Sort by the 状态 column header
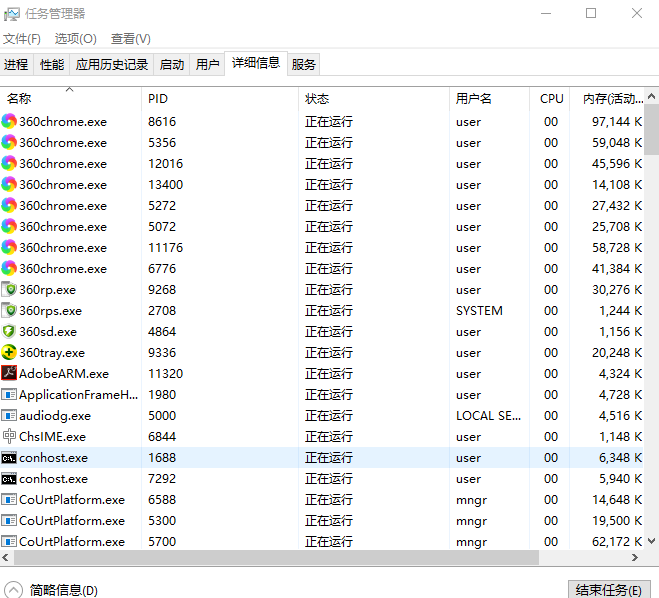Viewport: 659px width, 598px height. tap(374, 99)
